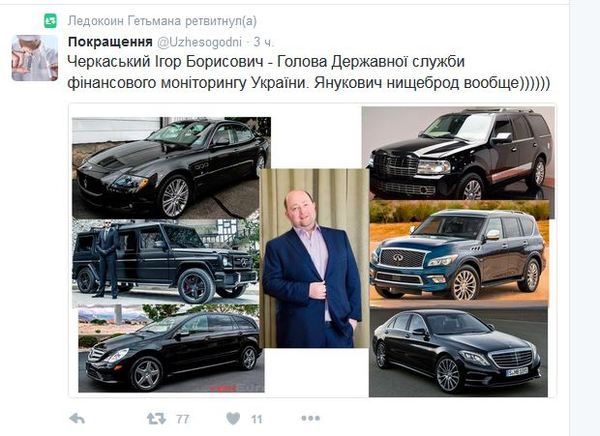Image resolution: width=600 pixels, height=436 pixels.
Task: View the likes count 11
Action: point(257,419)
